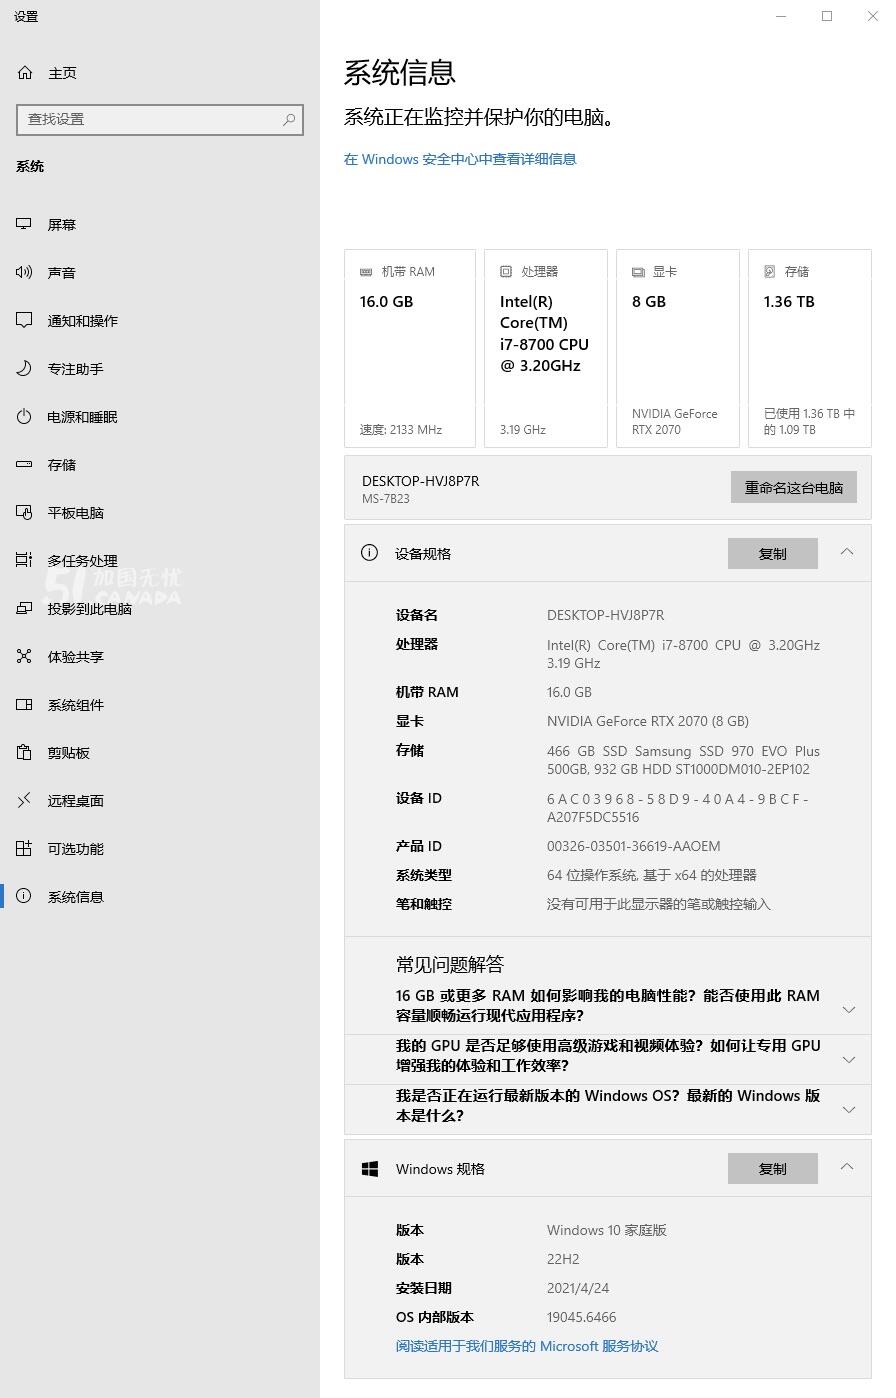The height and width of the screenshot is (1398, 896).
Task: Click the graphics card icon on 显卡 card
Action: click(x=638, y=272)
